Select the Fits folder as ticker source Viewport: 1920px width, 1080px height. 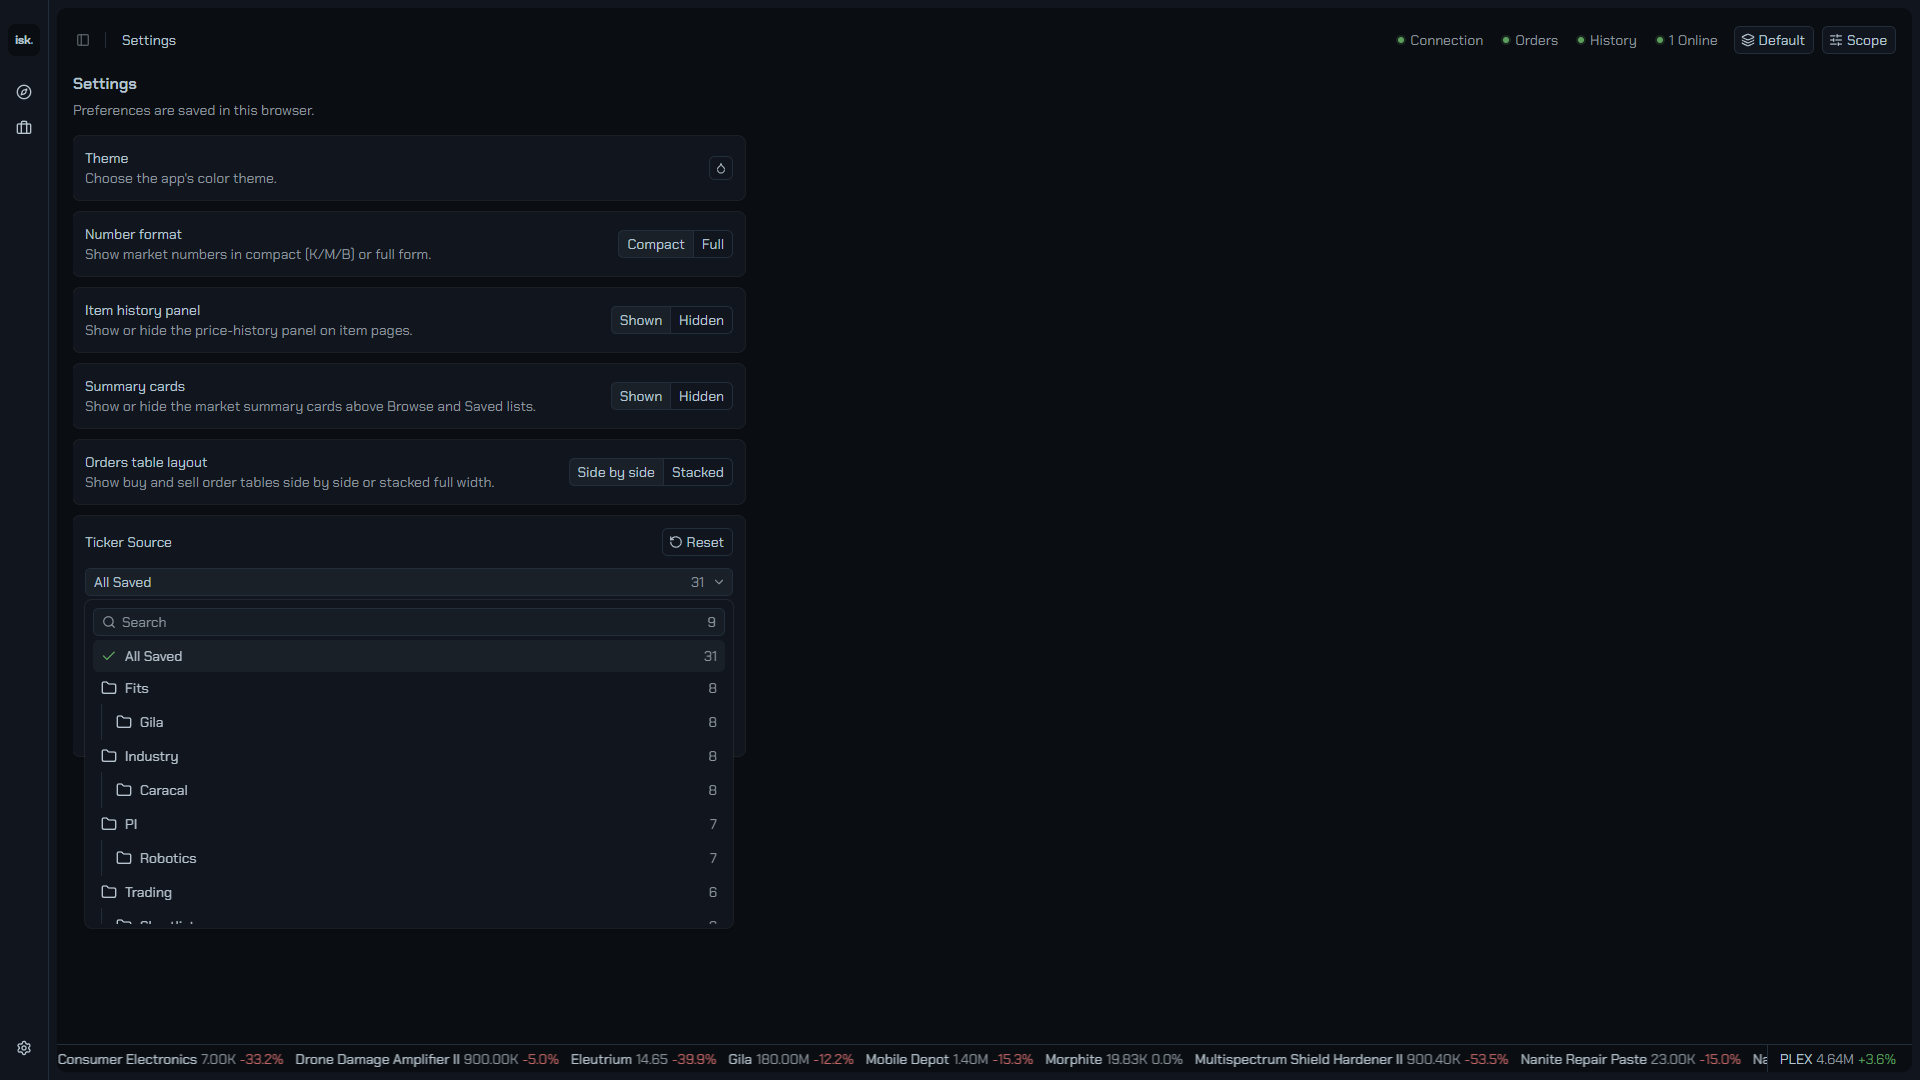coord(409,688)
